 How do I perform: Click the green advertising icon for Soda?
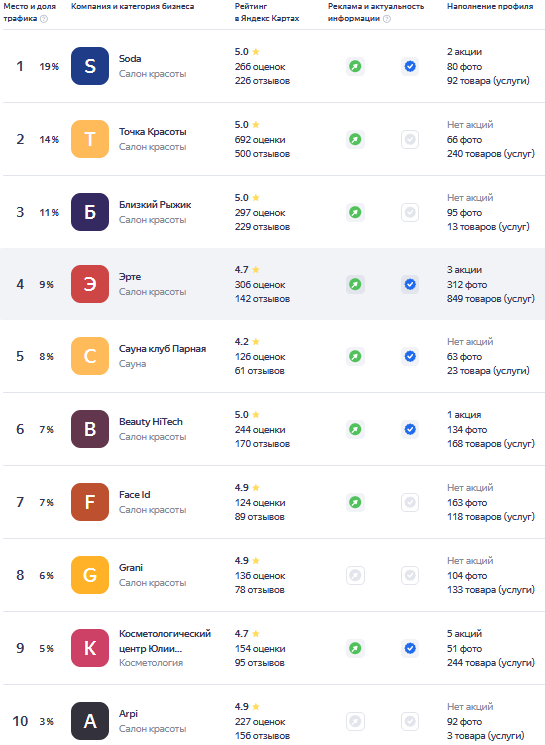355,66
